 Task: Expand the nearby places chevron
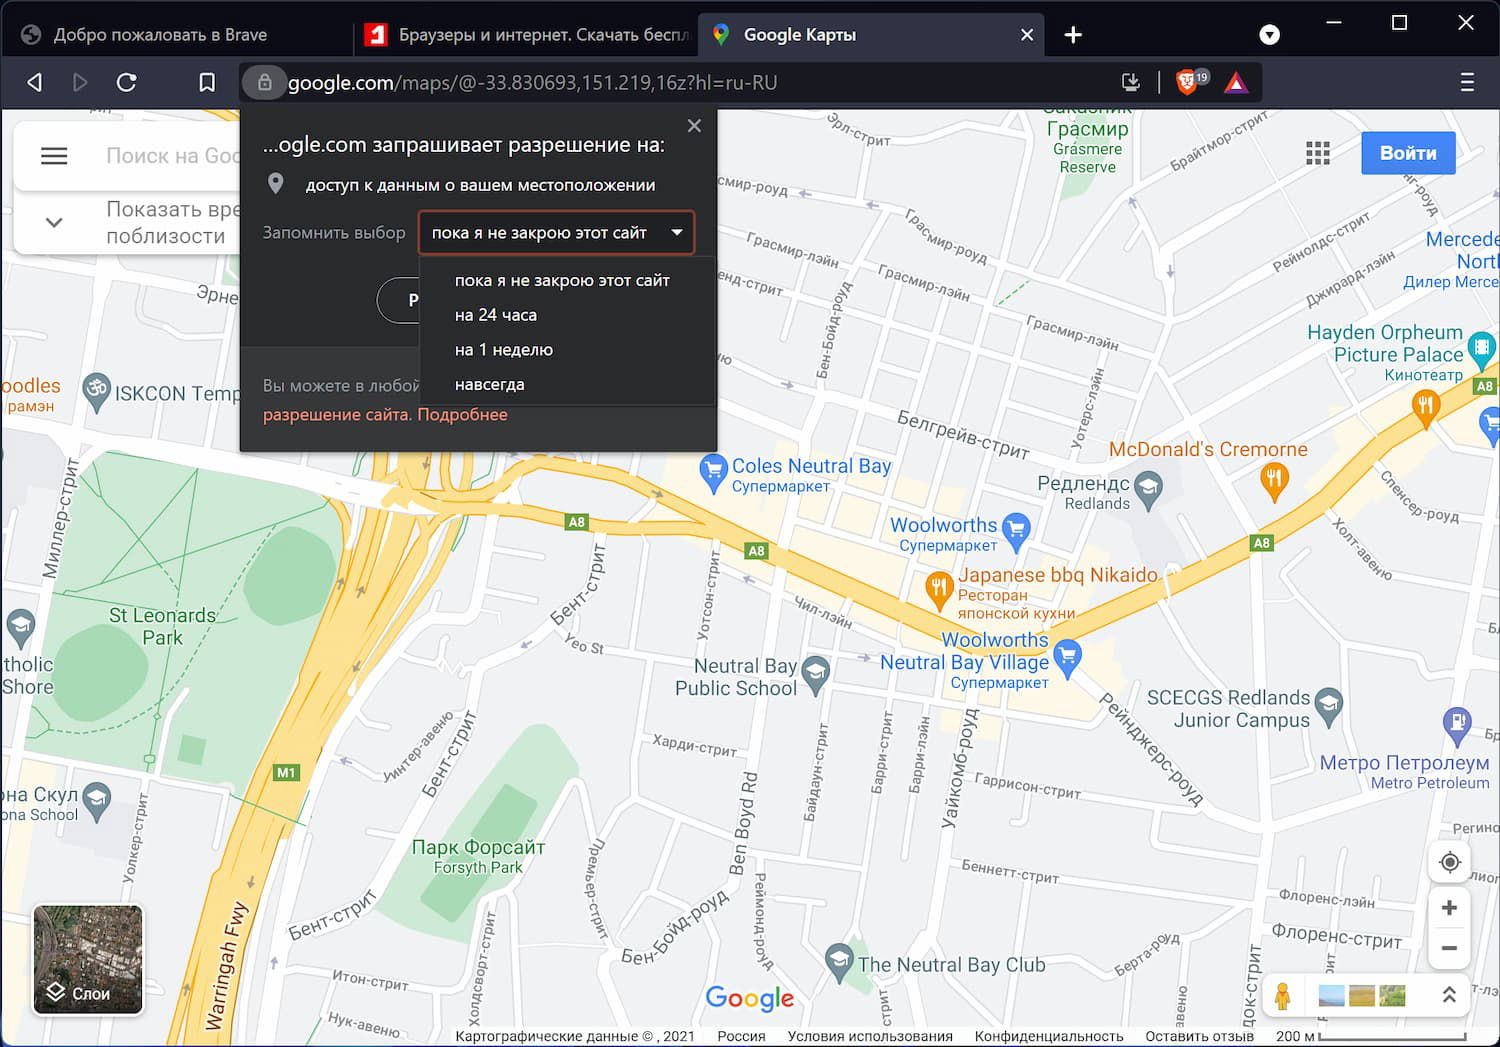pos(54,222)
